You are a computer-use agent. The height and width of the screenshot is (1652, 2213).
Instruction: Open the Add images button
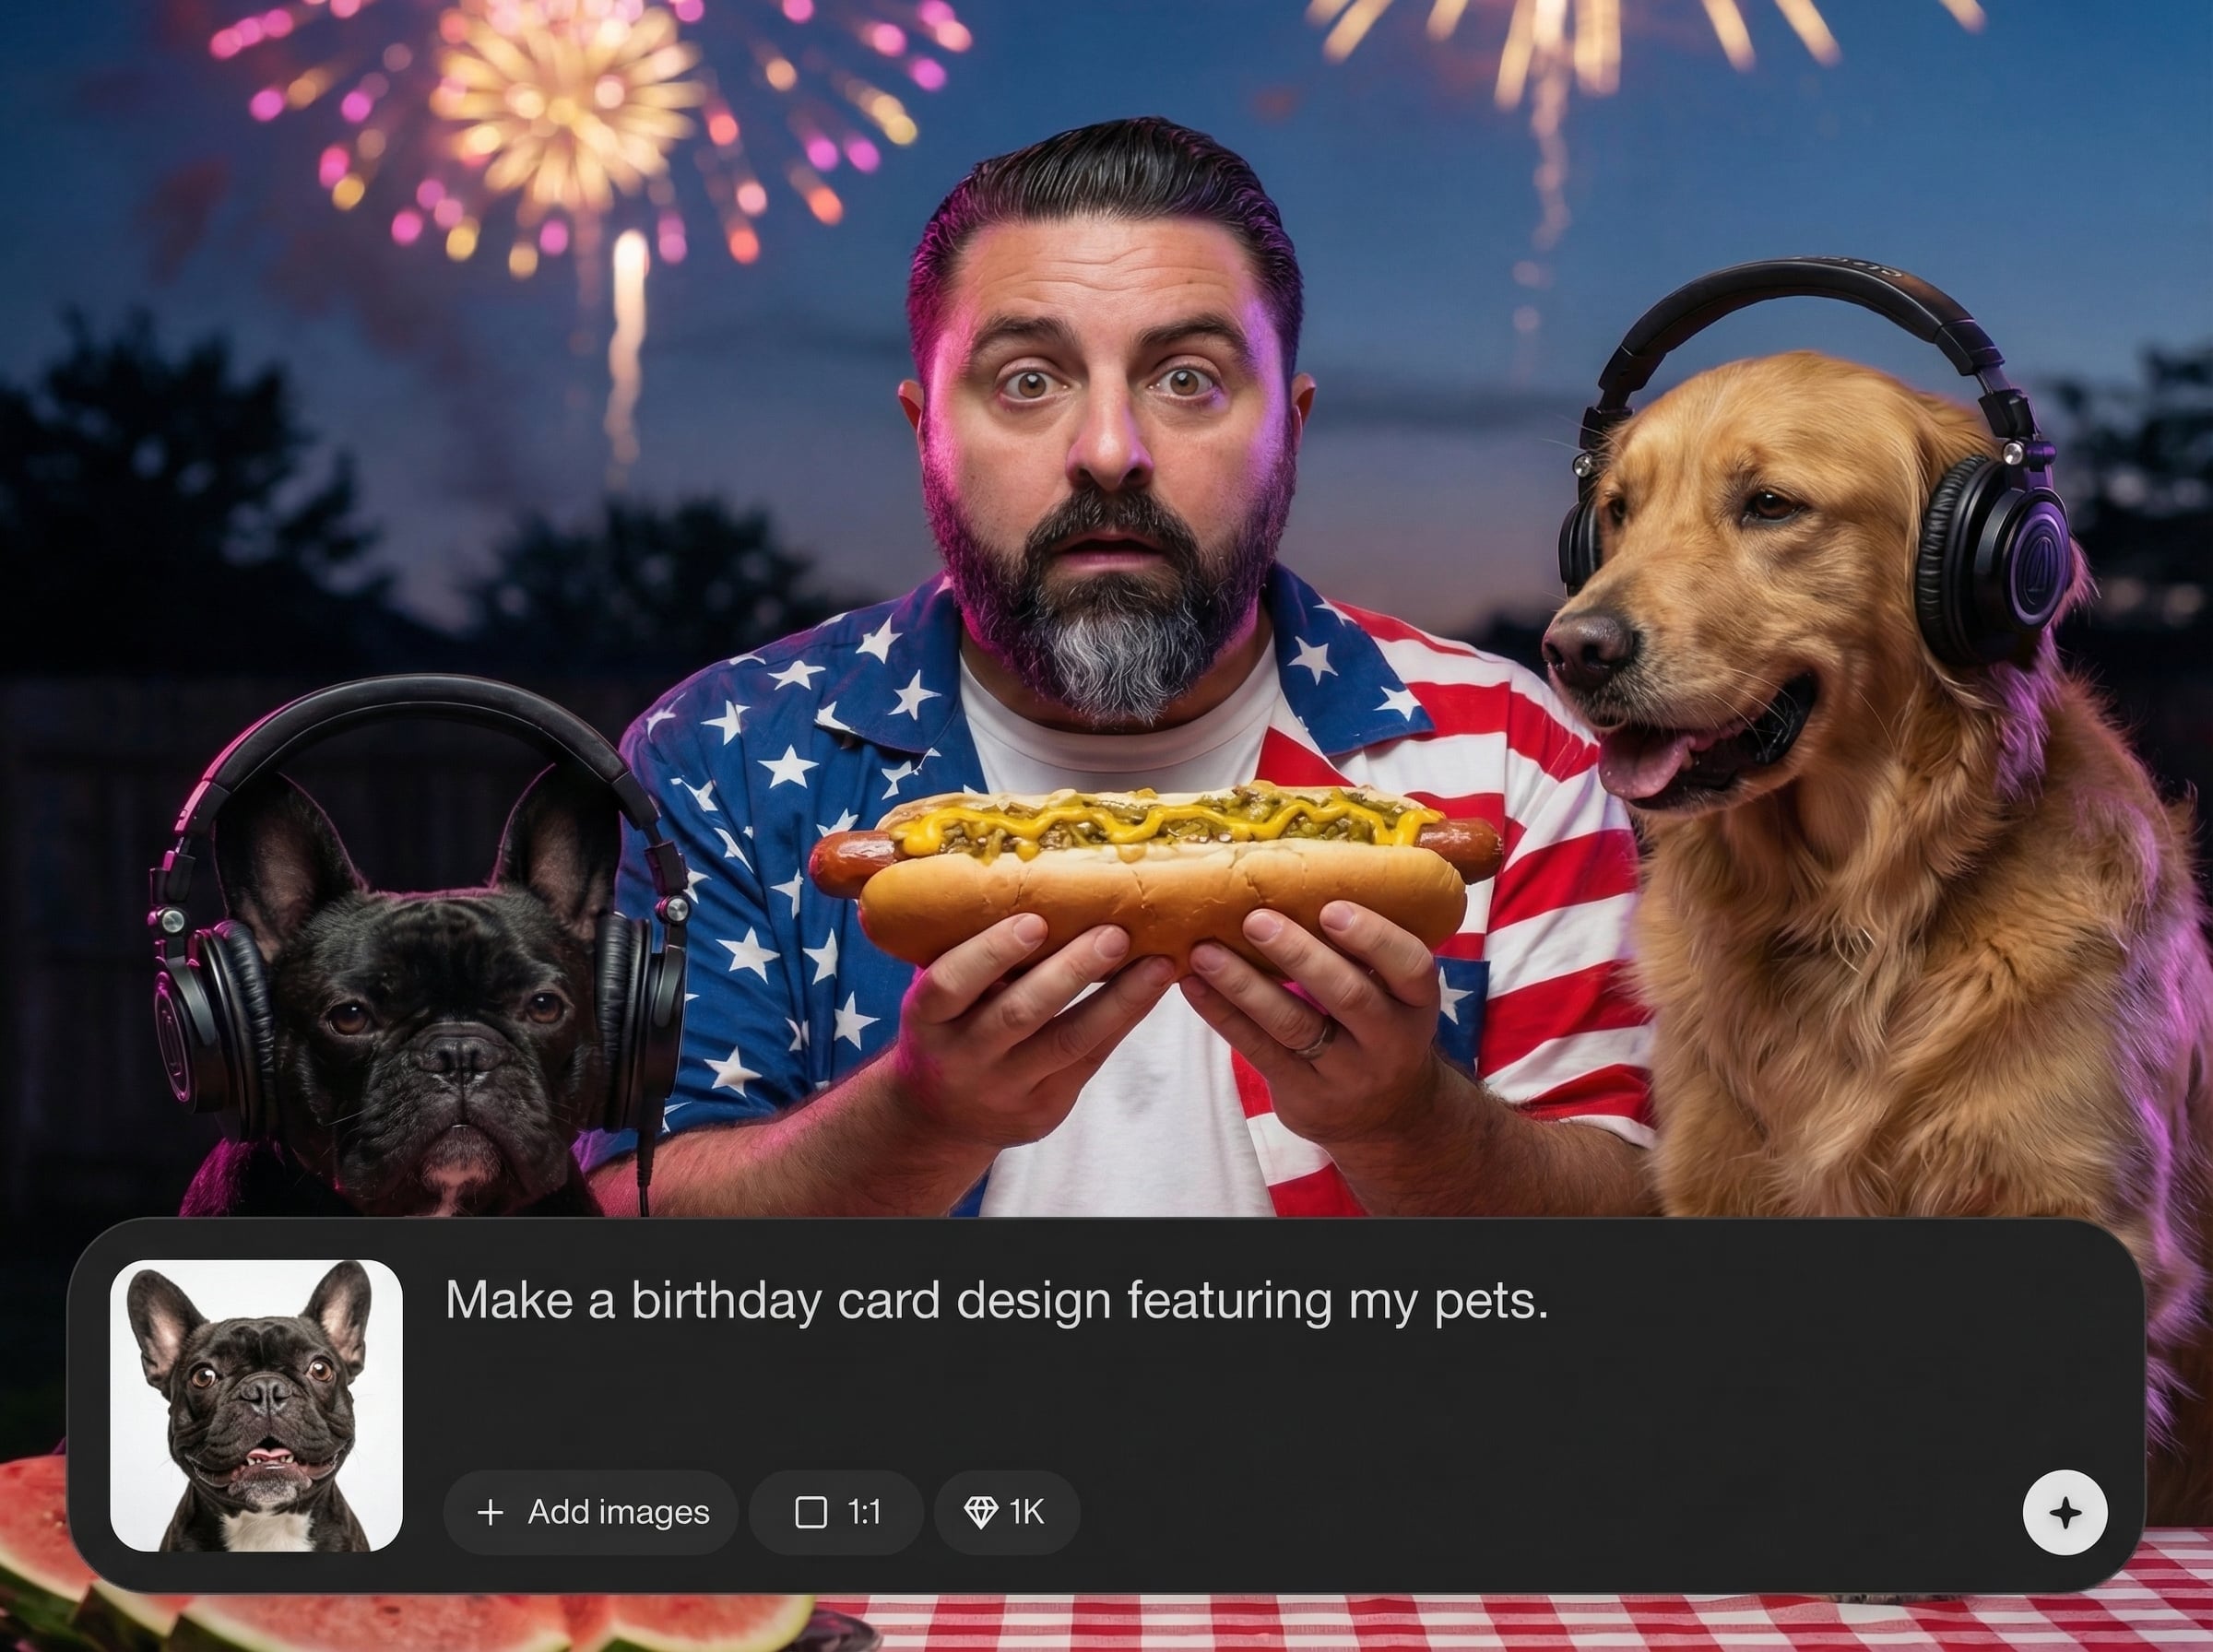tap(591, 1512)
